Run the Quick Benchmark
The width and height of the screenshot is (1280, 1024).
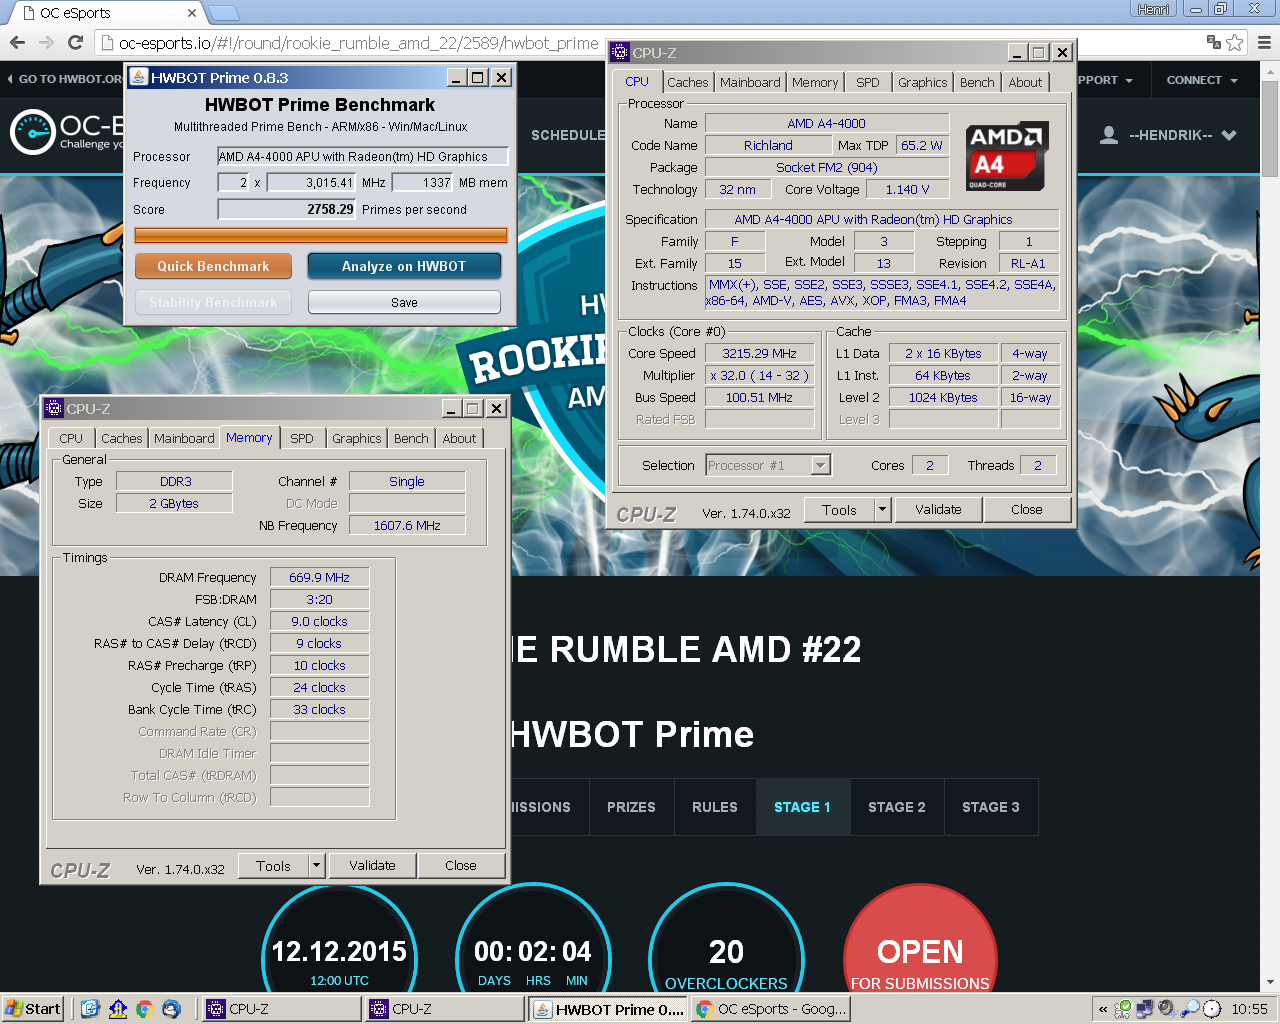pos(213,266)
